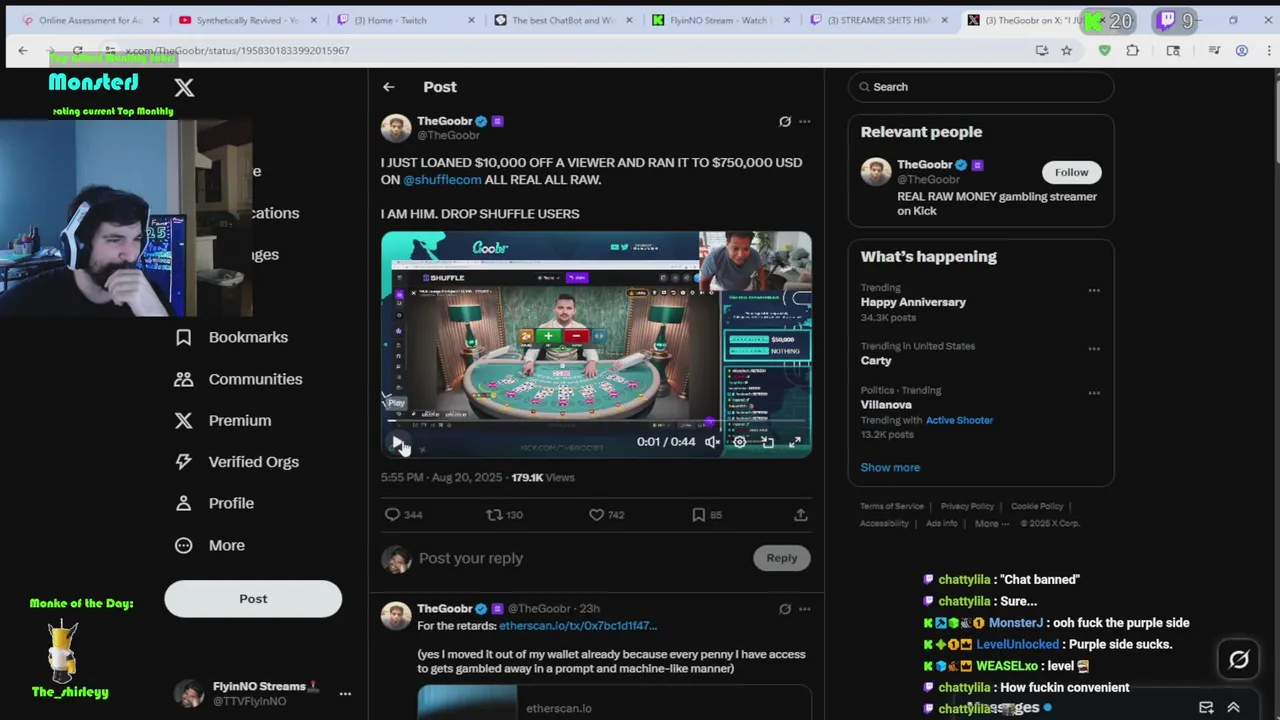Click Show more under What's happening

pyautogui.click(x=890, y=467)
